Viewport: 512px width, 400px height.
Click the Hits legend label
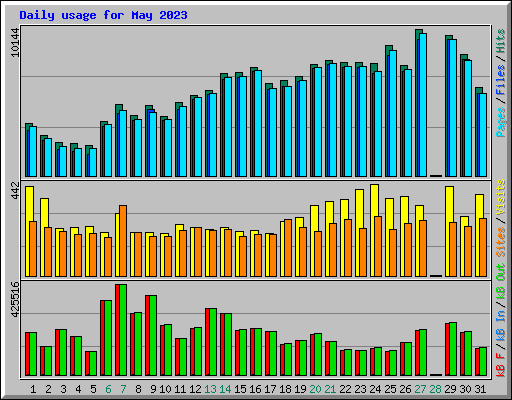tap(500, 41)
